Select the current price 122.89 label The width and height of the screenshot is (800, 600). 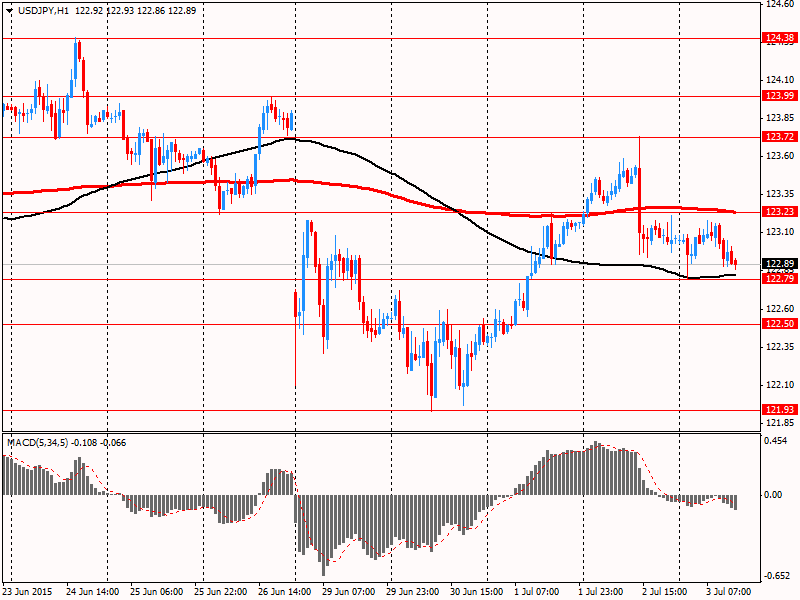coord(779,264)
